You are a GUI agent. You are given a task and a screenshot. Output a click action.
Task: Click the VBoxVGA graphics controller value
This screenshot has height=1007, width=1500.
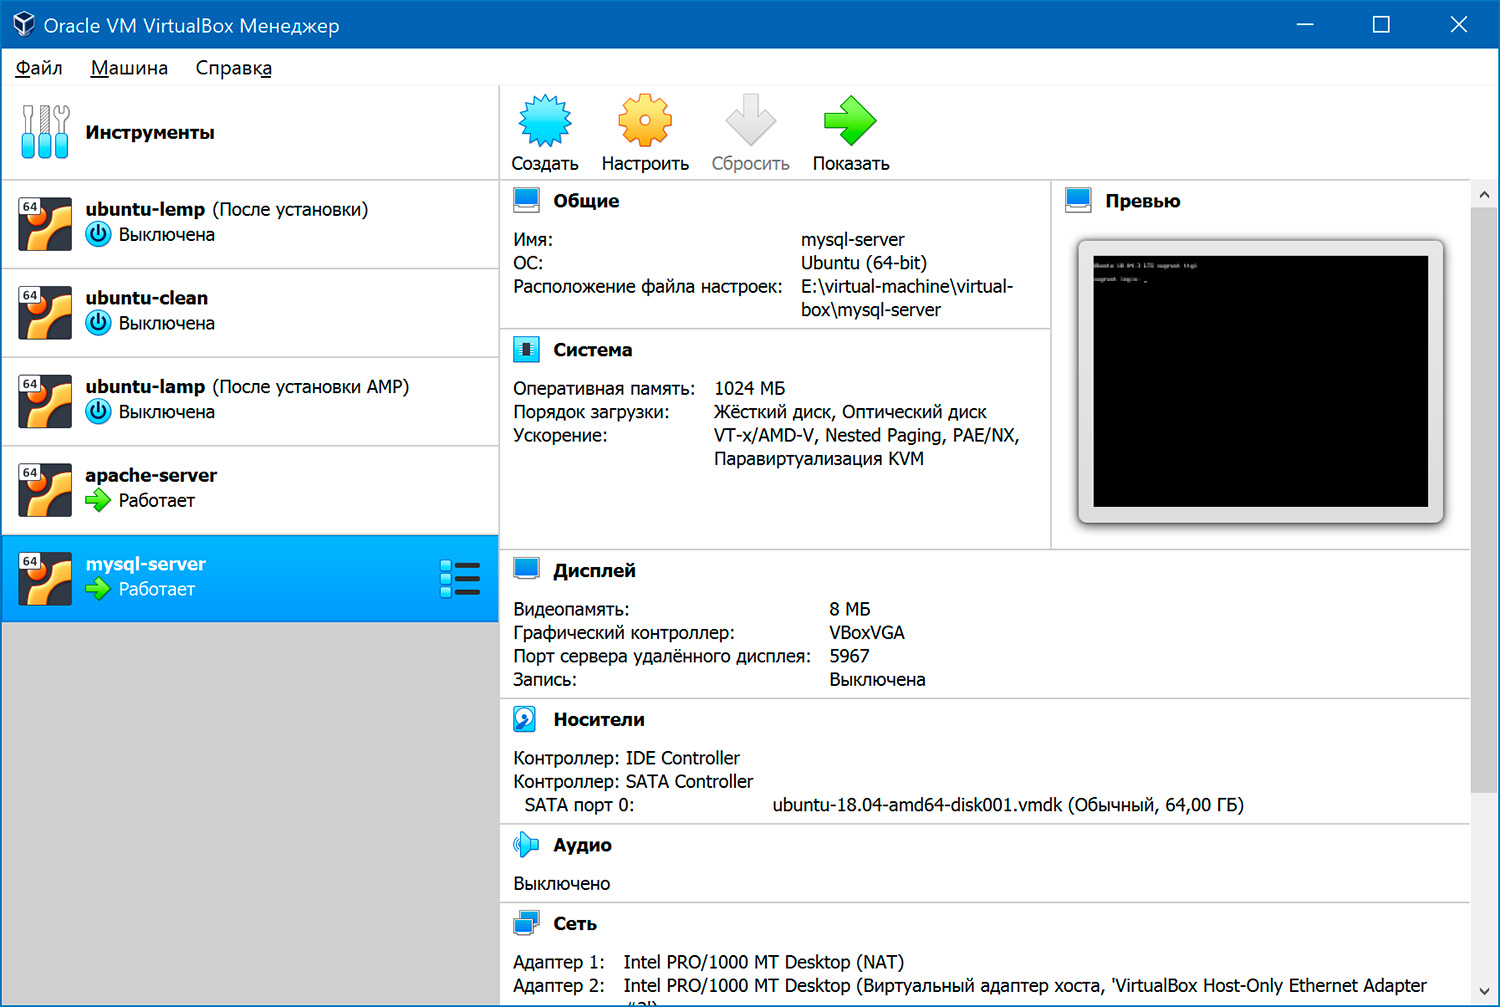pos(867,633)
